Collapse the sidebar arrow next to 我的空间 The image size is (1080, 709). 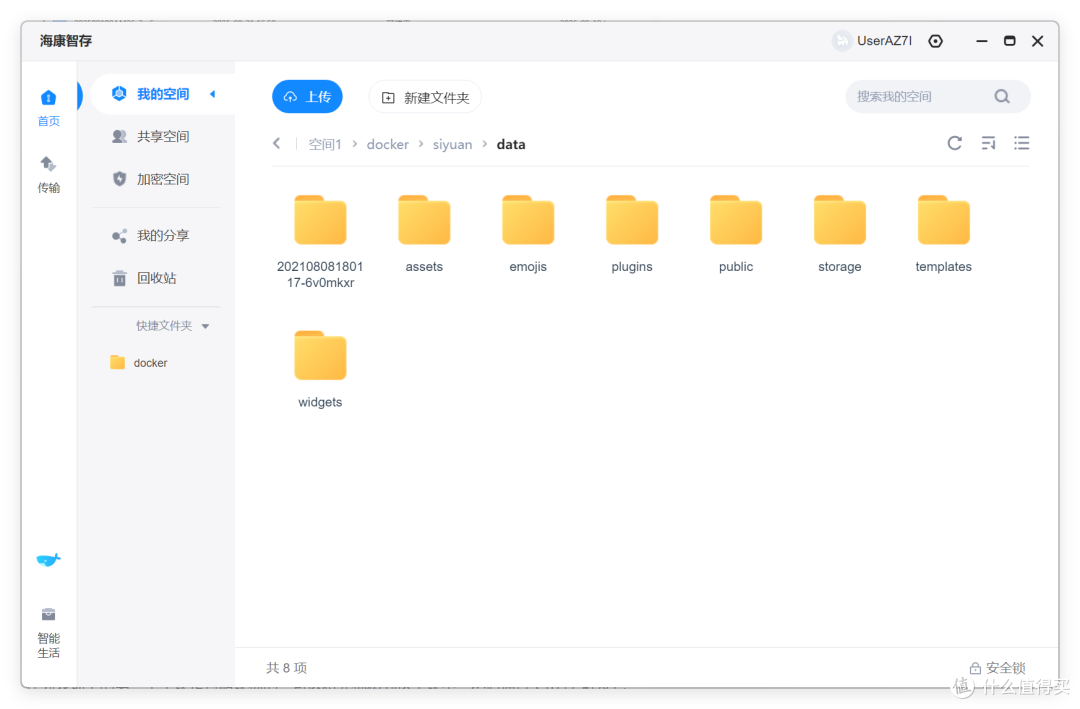click(x=212, y=94)
